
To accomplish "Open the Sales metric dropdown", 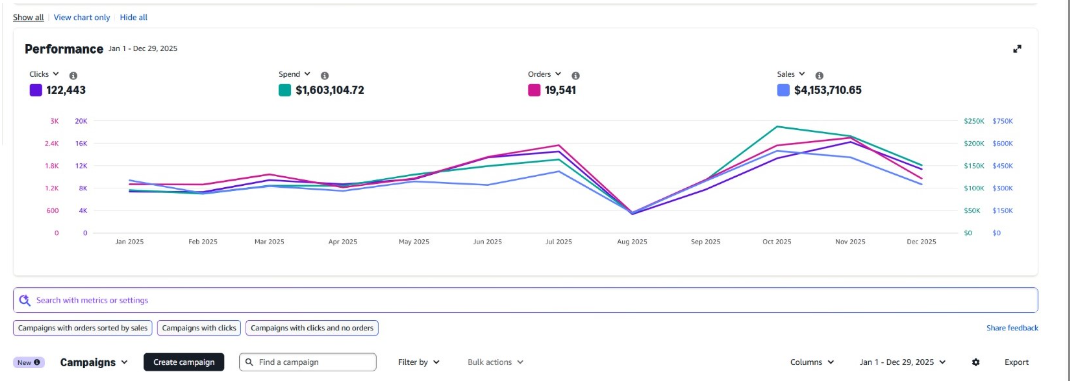I will 791,74.
